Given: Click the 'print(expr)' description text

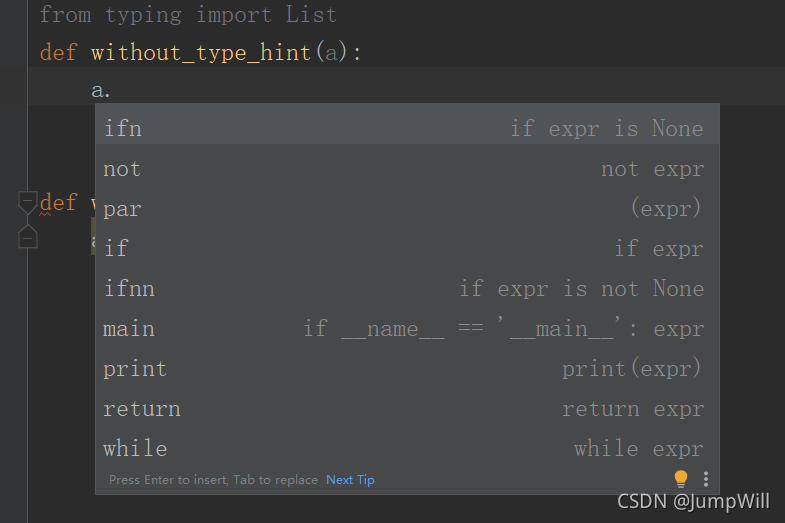Looking at the screenshot, I should tap(631, 369).
